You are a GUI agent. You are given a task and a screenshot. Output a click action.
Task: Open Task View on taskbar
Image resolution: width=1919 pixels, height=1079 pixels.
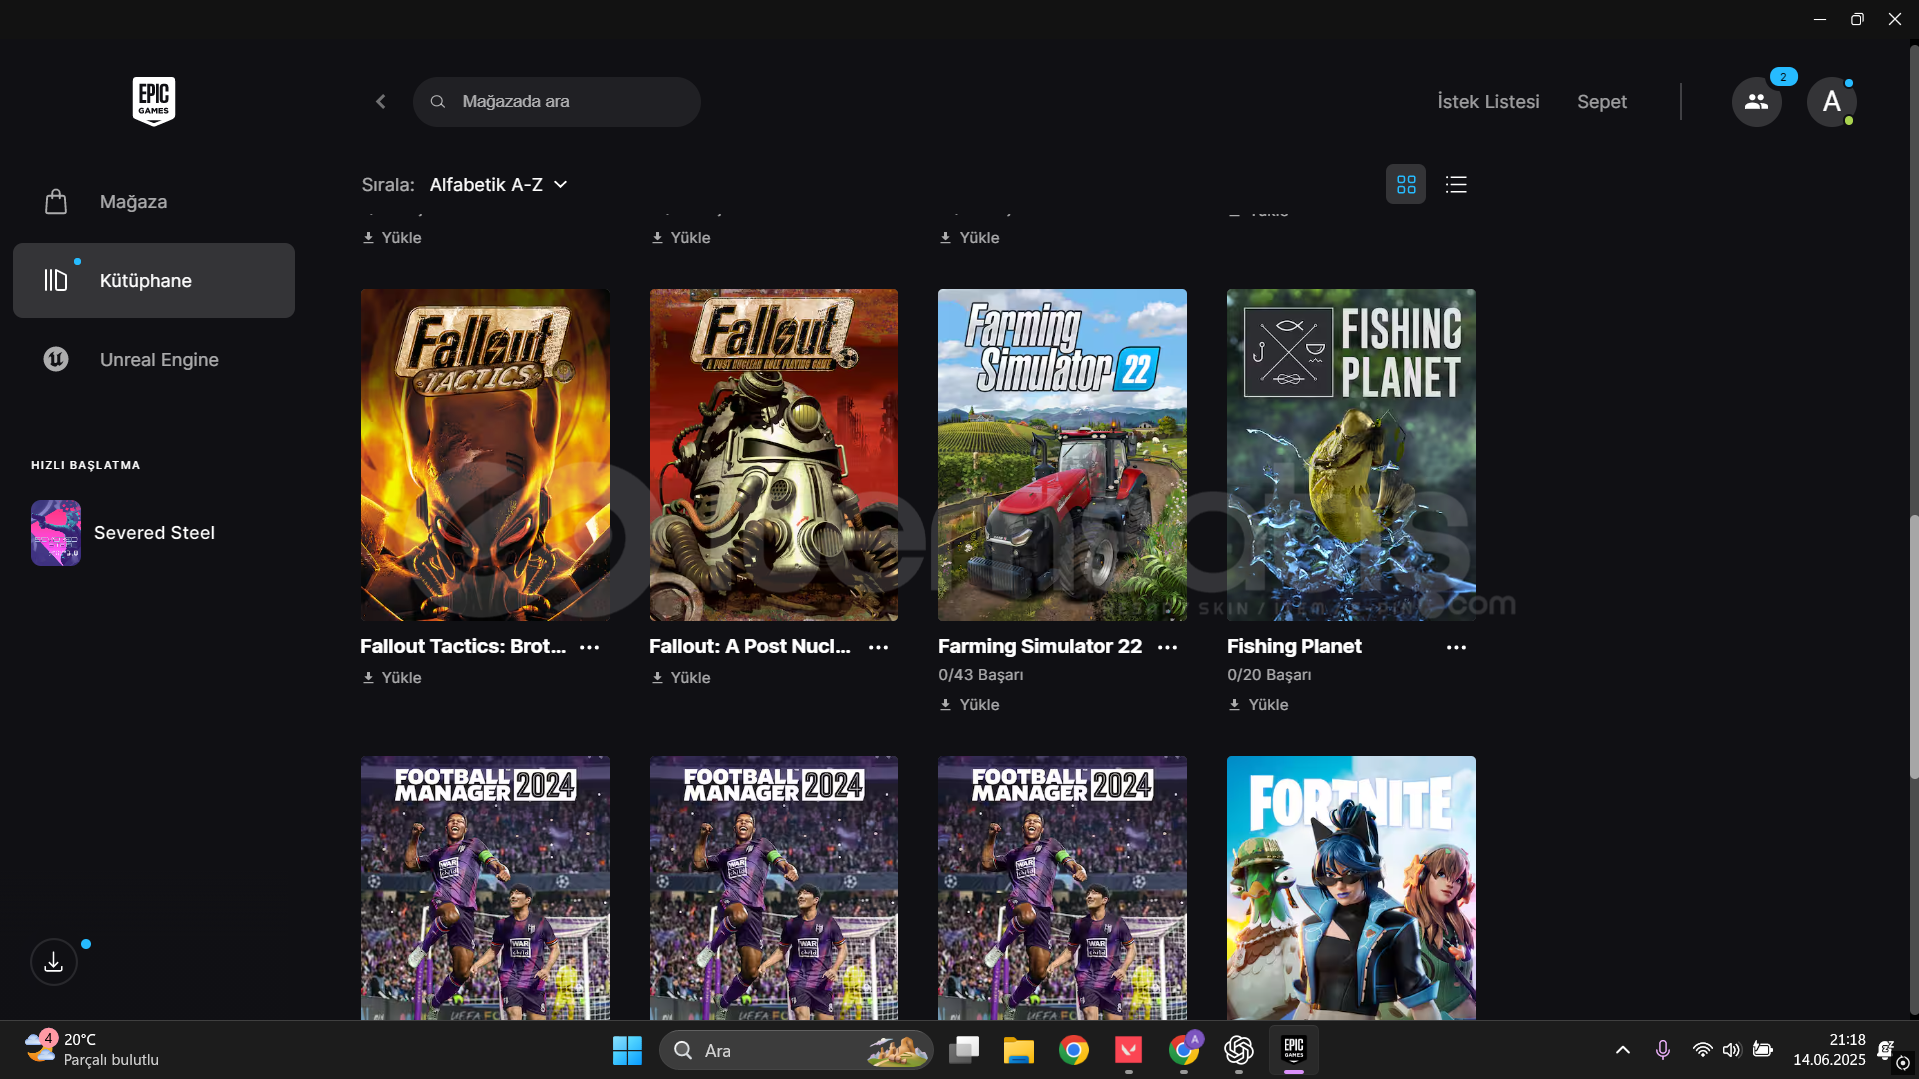coord(964,1051)
